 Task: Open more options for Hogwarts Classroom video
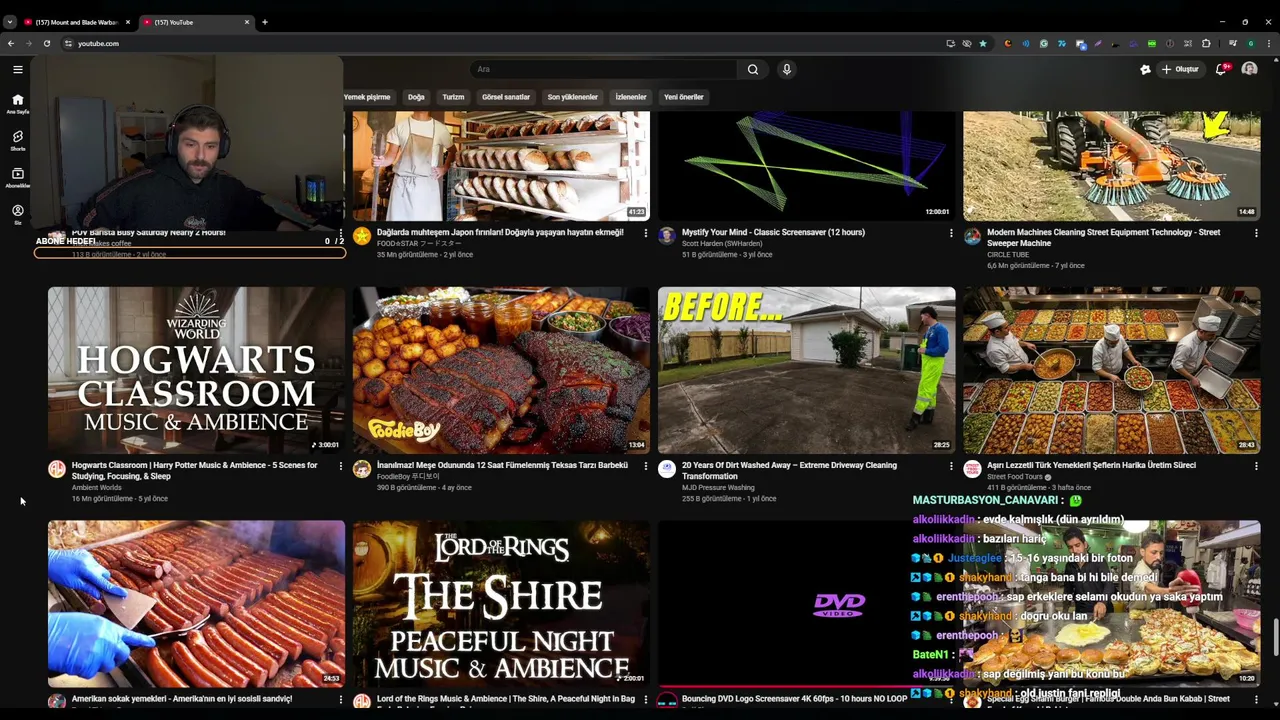[341, 466]
